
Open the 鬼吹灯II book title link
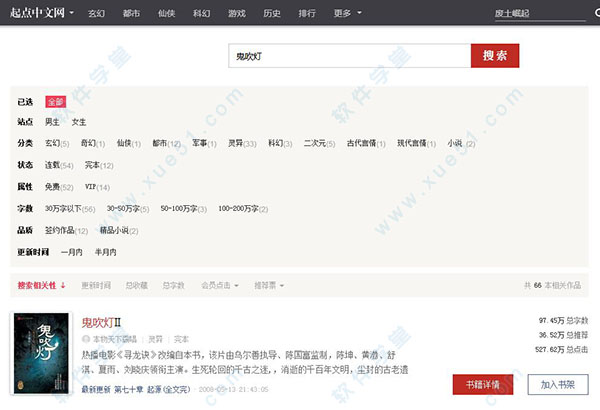pyautogui.click(x=101, y=323)
